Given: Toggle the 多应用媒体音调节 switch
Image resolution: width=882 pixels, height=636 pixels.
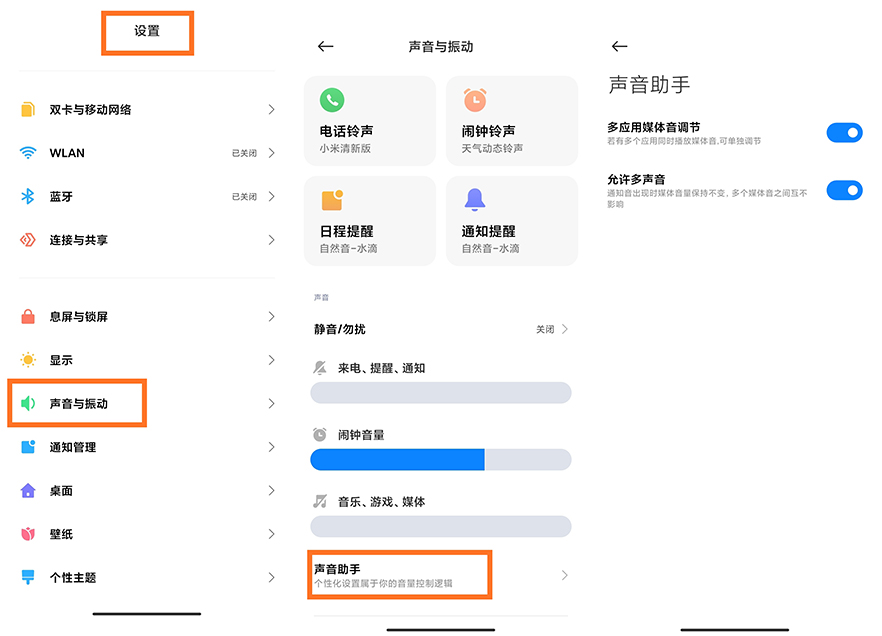Looking at the screenshot, I should click(x=844, y=133).
